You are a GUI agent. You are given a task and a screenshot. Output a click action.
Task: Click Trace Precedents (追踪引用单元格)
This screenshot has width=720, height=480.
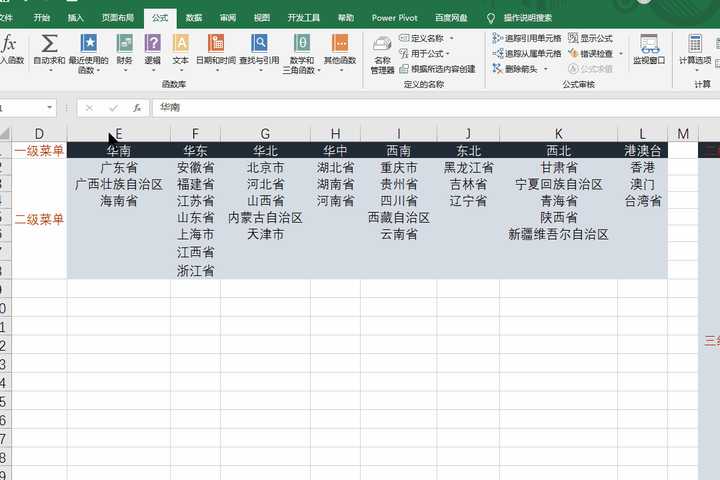click(x=527, y=38)
